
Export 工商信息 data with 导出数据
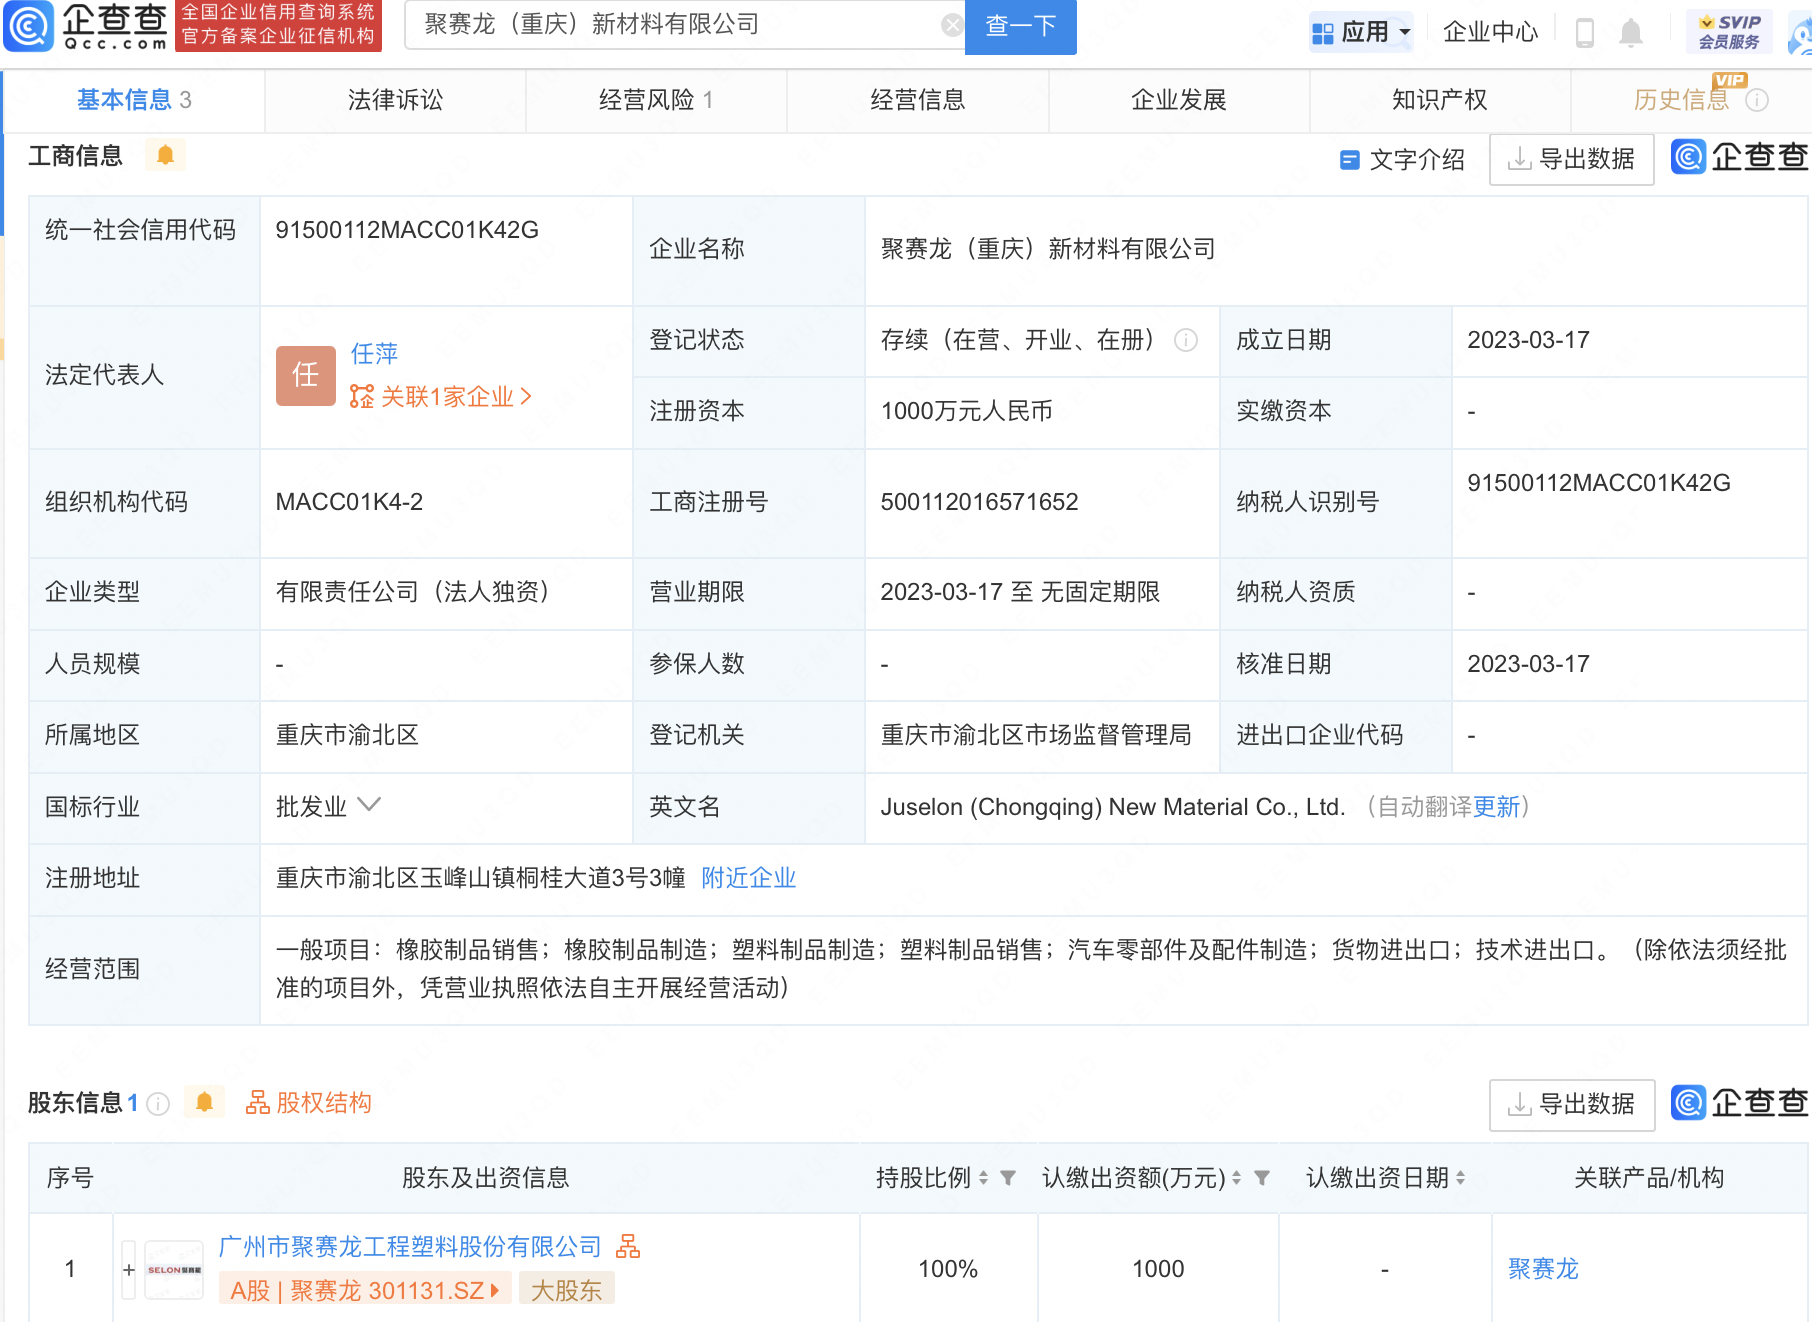[x=1571, y=159]
